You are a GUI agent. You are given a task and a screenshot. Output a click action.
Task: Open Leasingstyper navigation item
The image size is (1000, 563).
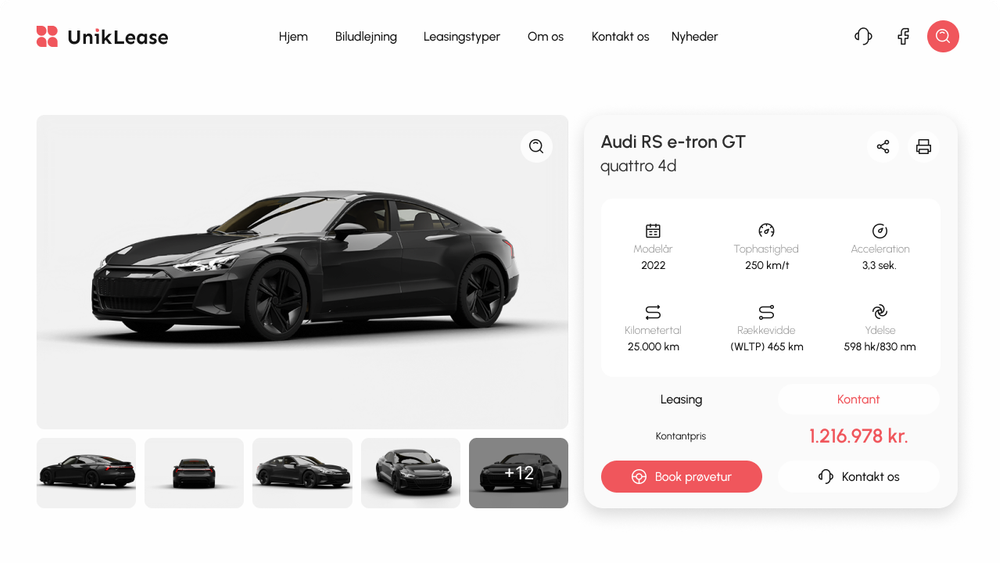tap(462, 37)
